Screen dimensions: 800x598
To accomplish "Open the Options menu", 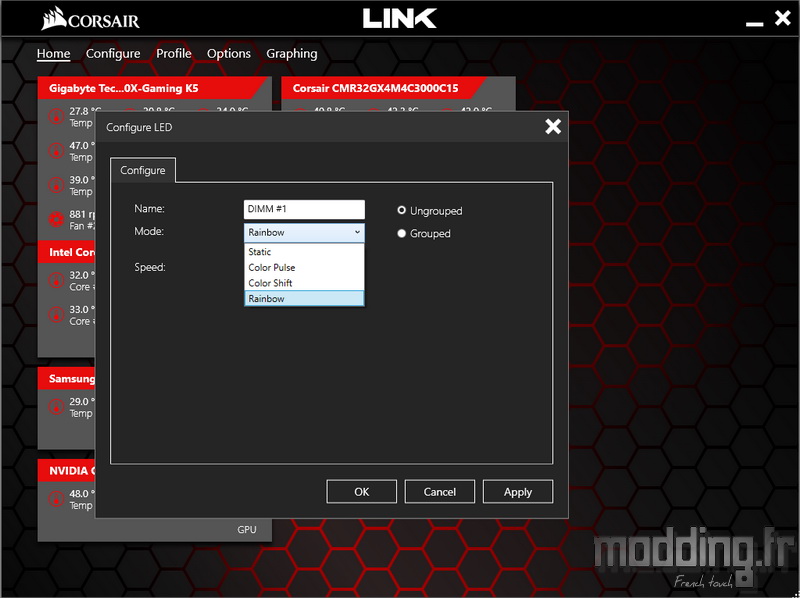I will [x=229, y=54].
